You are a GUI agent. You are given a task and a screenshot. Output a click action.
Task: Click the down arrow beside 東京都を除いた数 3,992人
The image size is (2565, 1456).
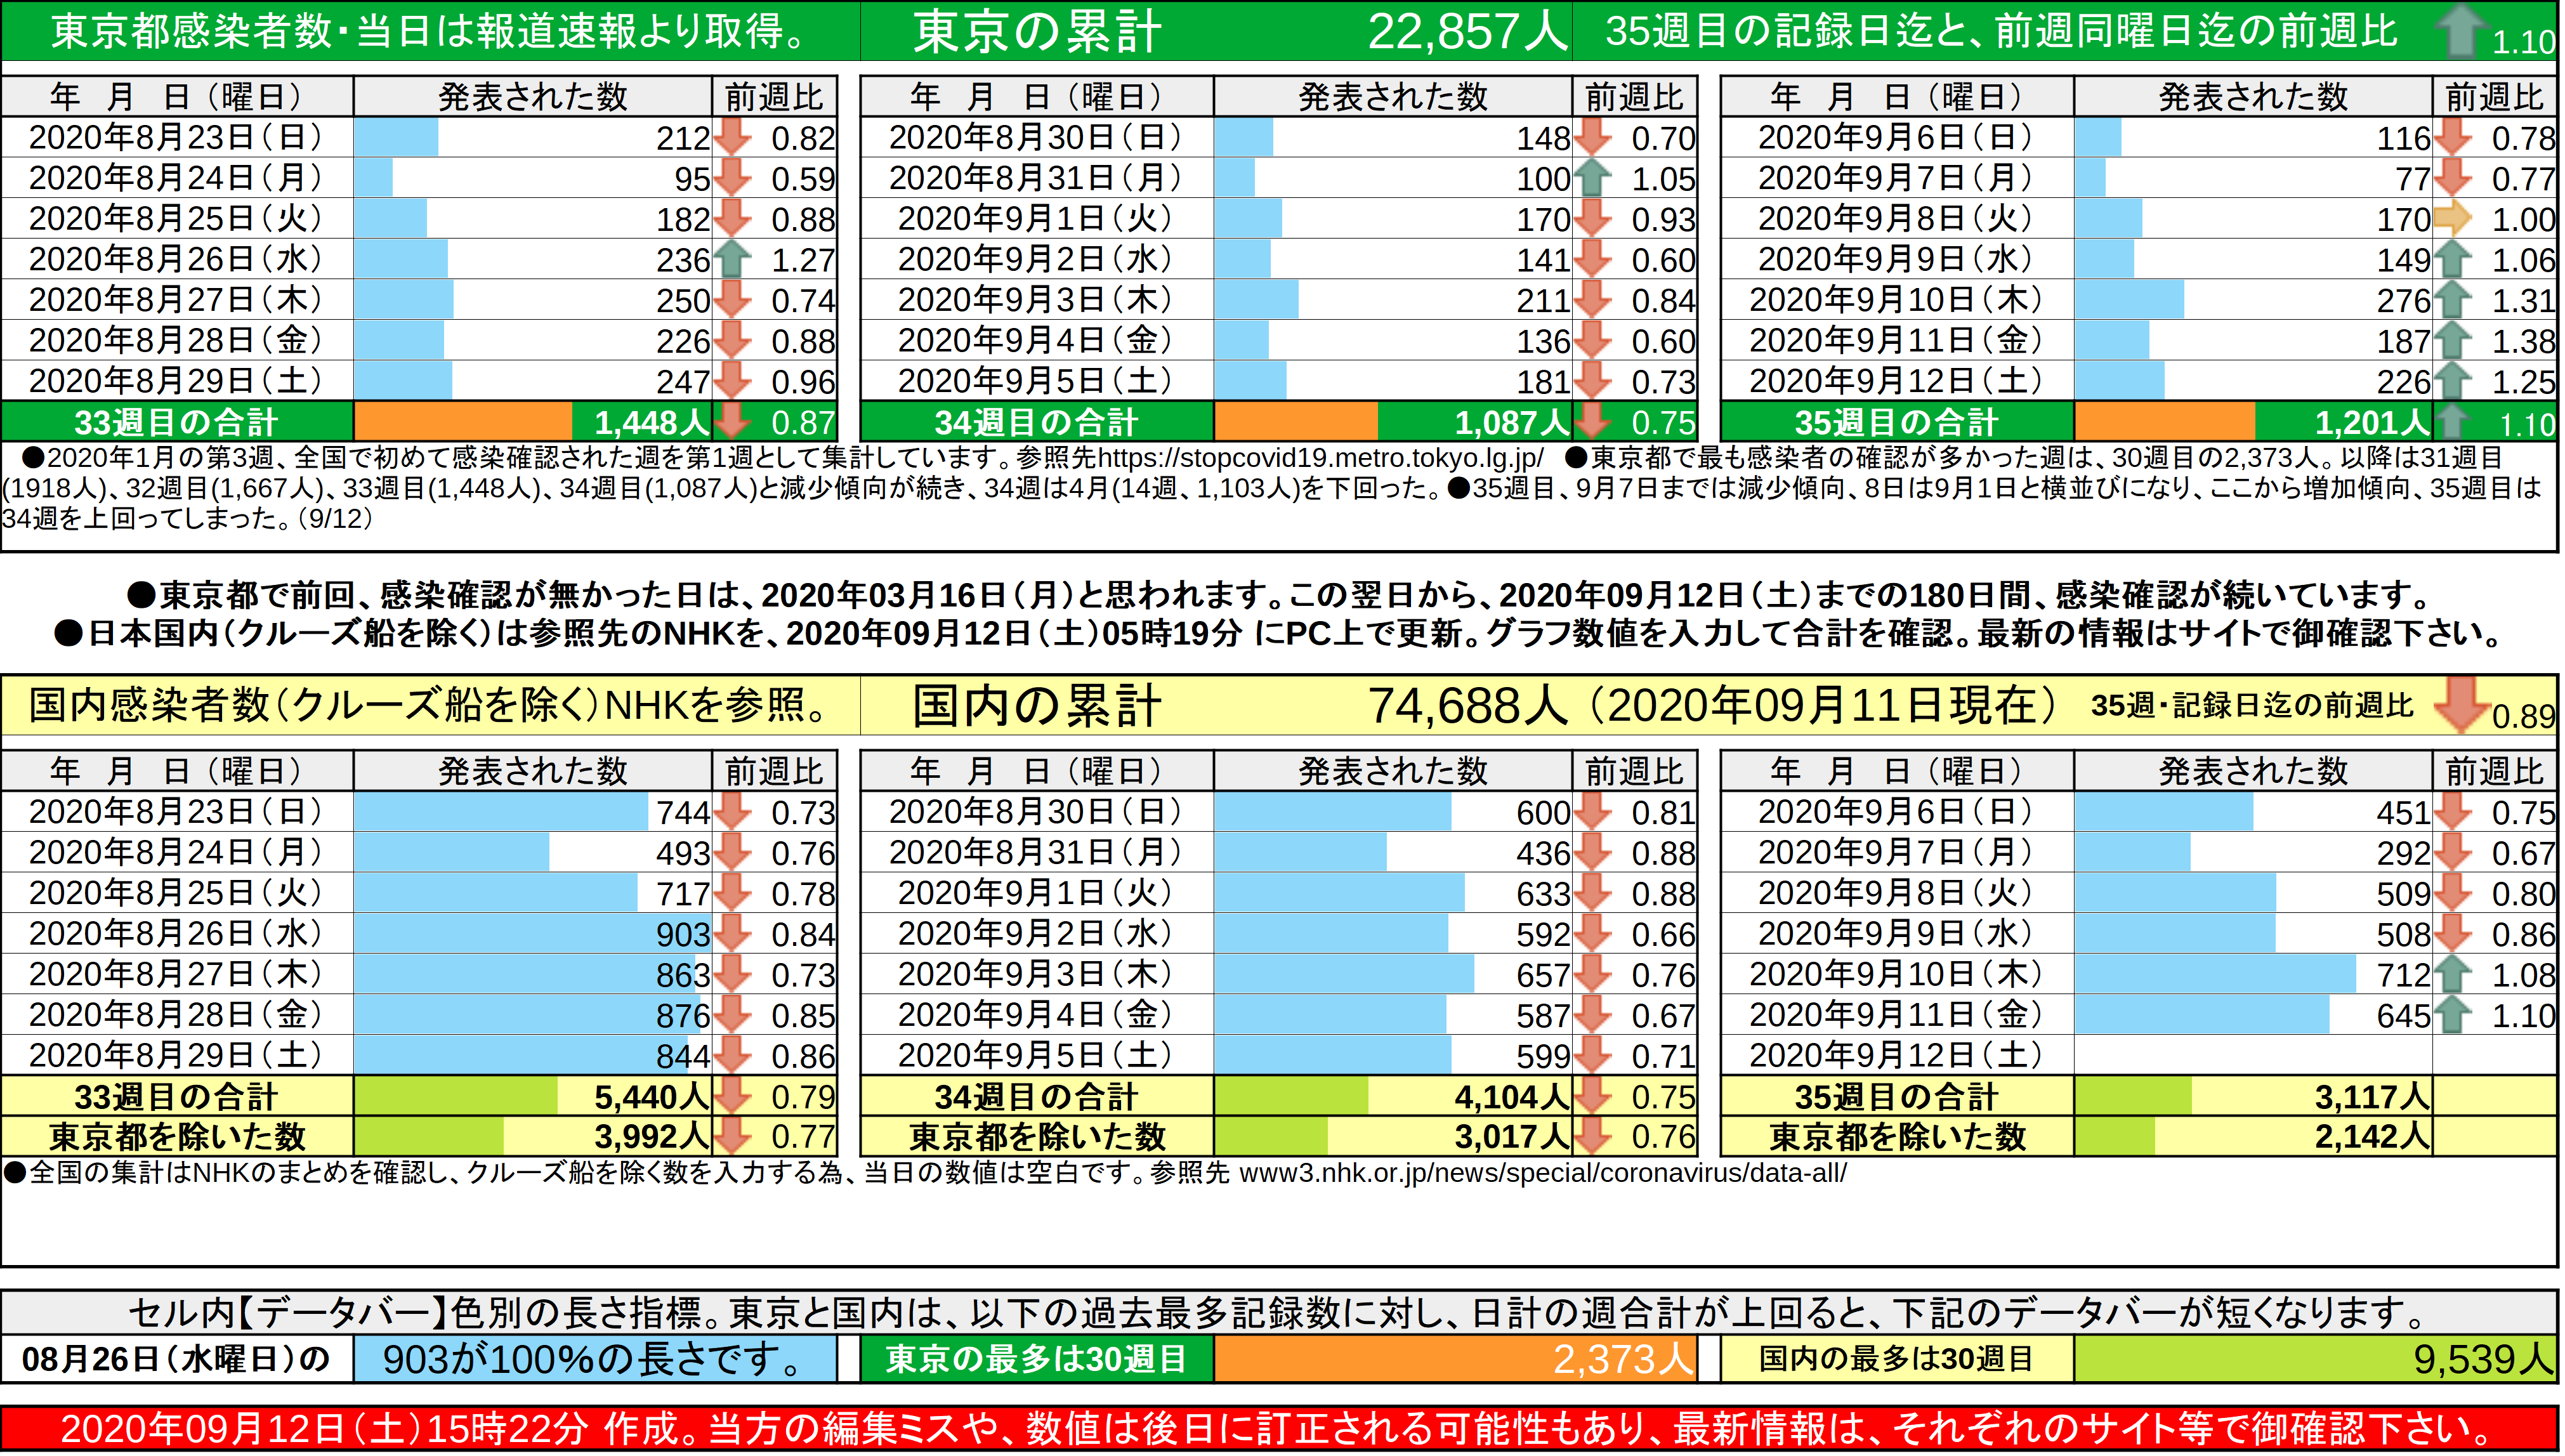[732, 1137]
